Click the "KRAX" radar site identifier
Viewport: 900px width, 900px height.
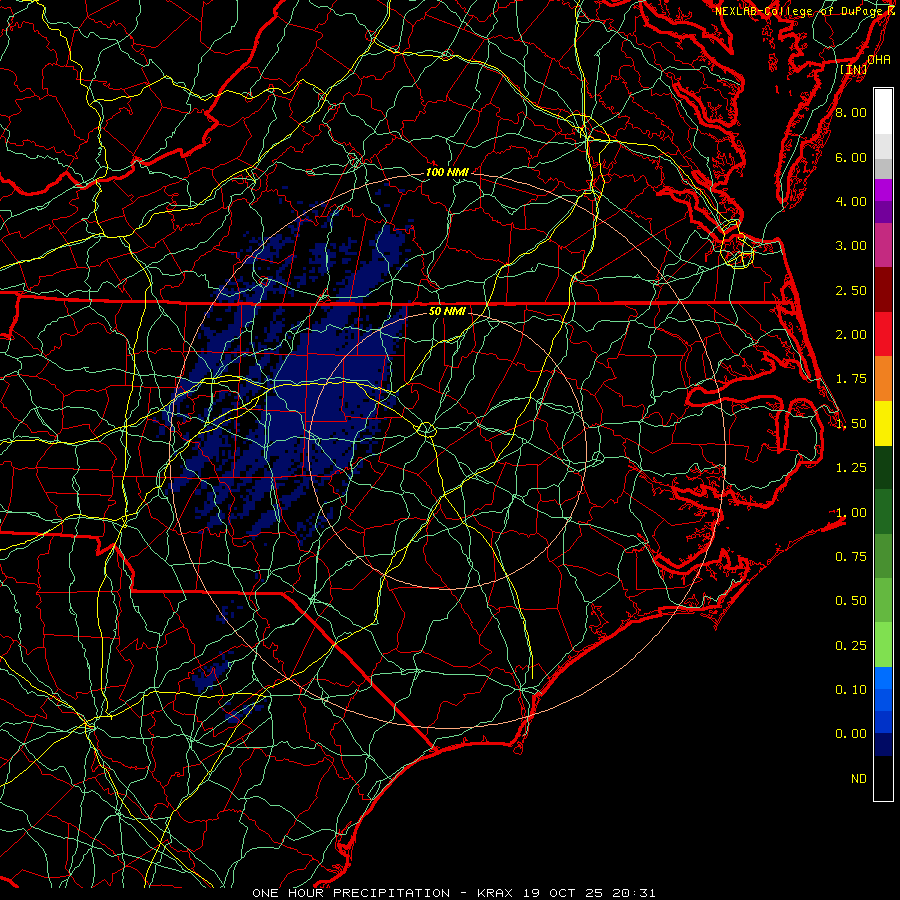click(x=494, y=893)
